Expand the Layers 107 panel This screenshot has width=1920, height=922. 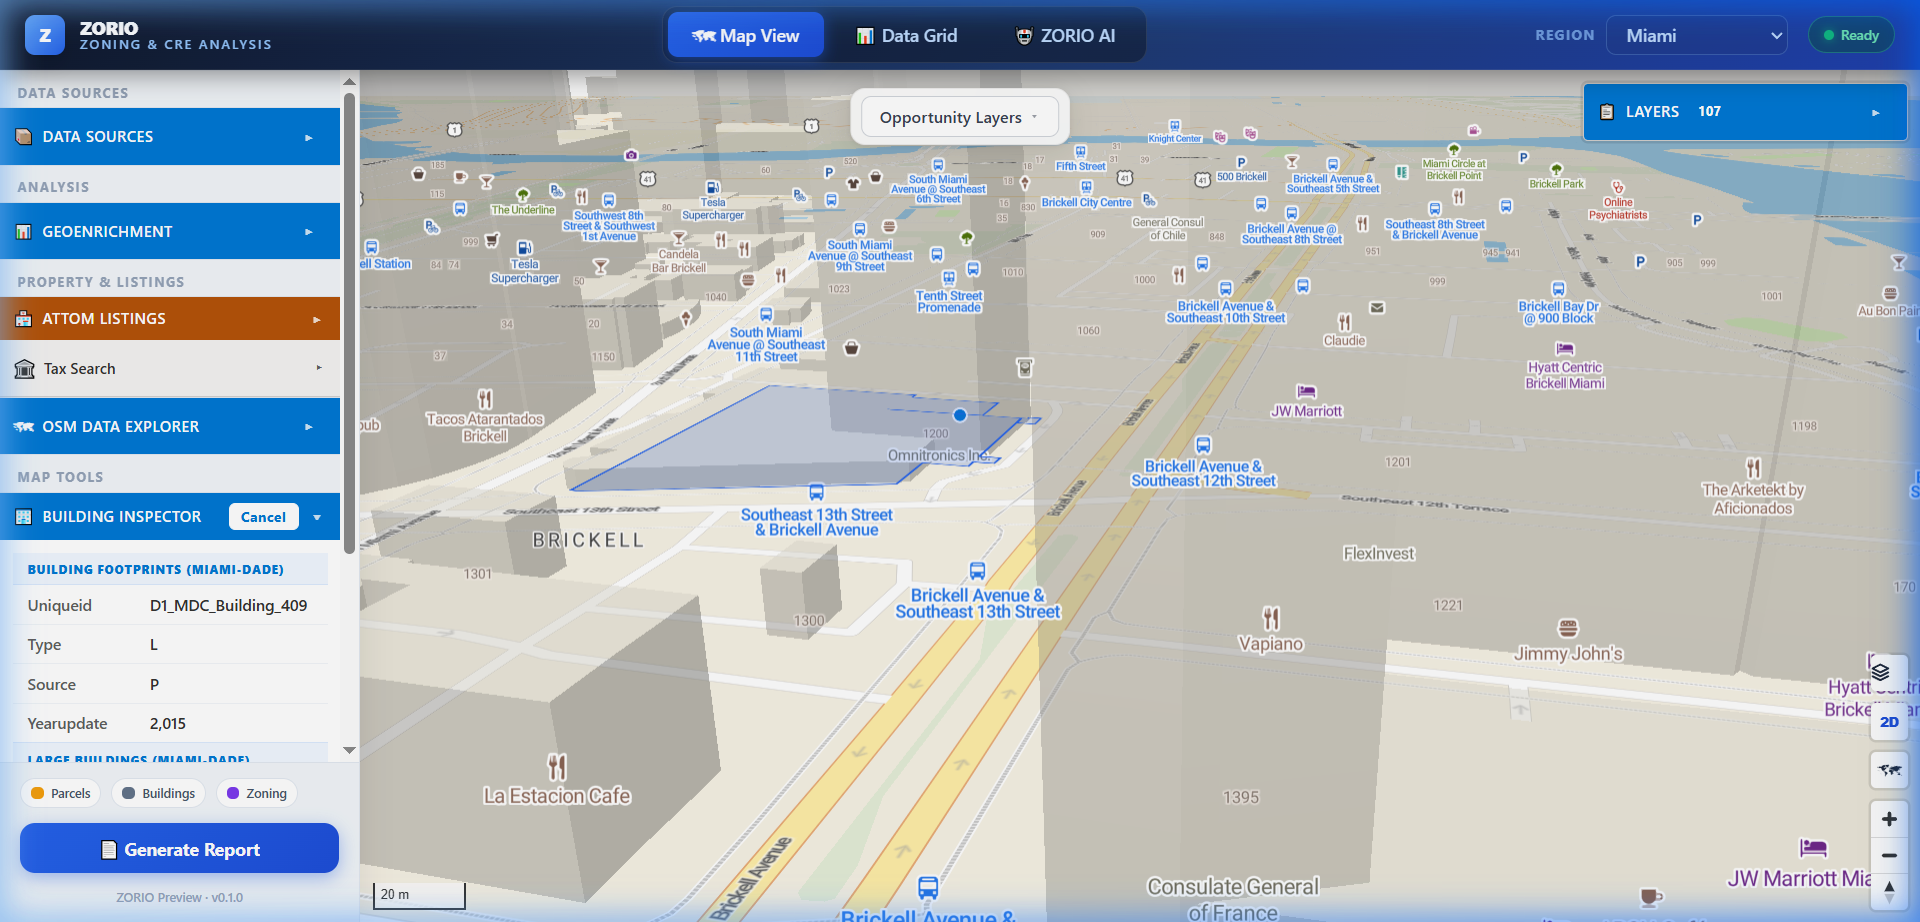point(1745,112)
